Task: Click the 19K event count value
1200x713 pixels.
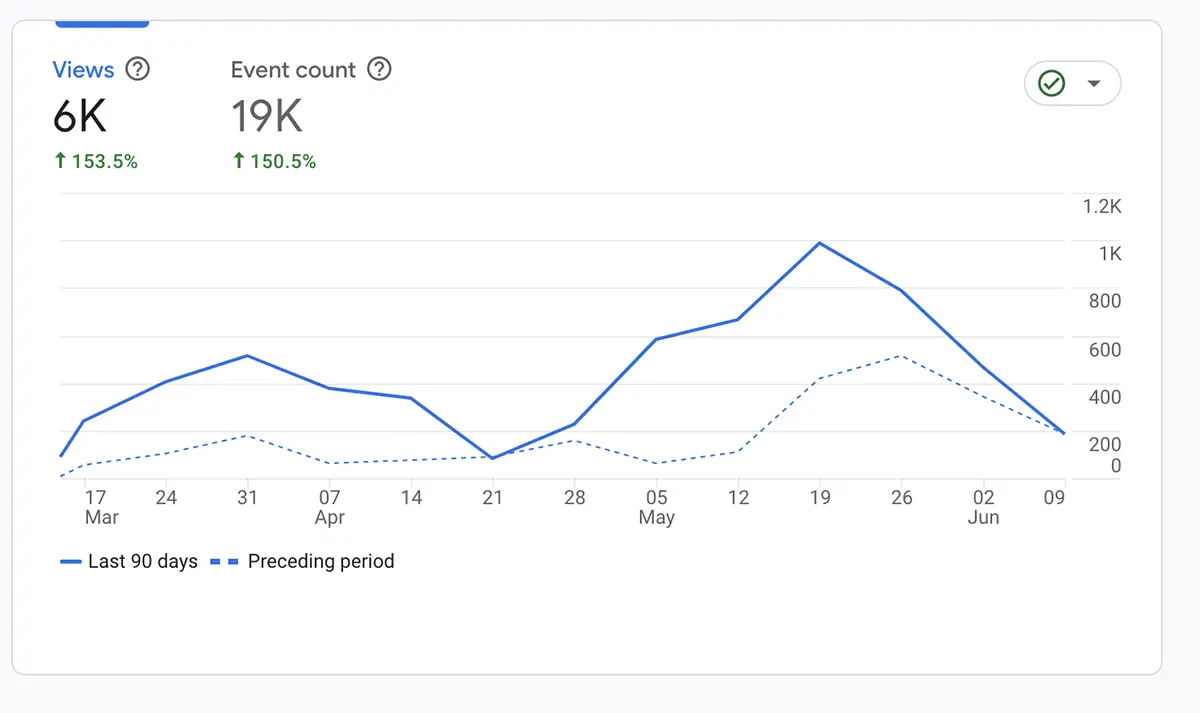Action: 267,117
